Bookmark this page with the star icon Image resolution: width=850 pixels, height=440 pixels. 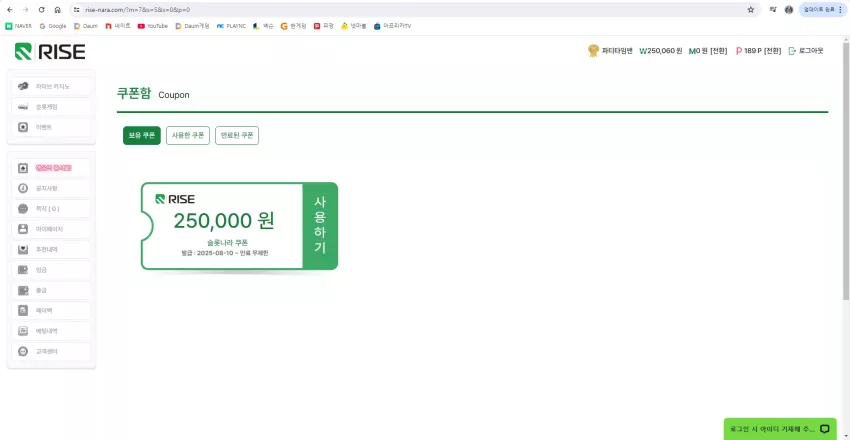click(x=751, y=10)
